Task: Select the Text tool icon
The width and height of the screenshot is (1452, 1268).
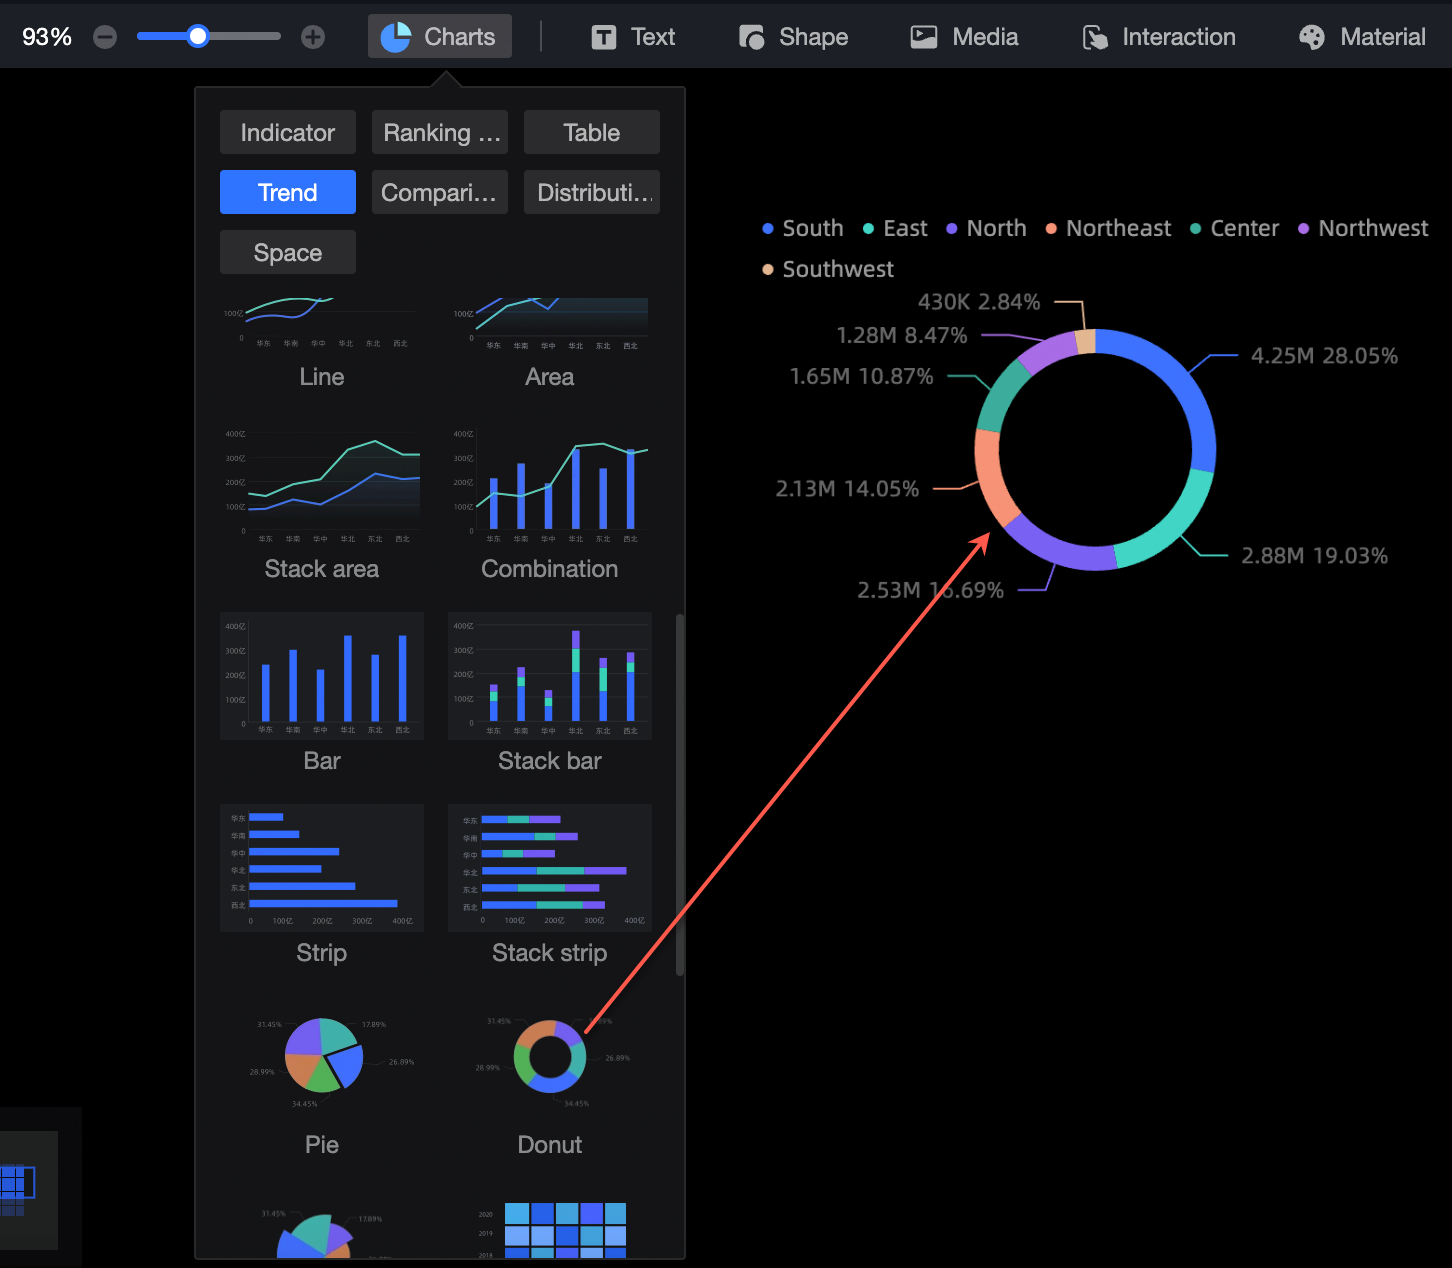Action: [x=604, y=38]
